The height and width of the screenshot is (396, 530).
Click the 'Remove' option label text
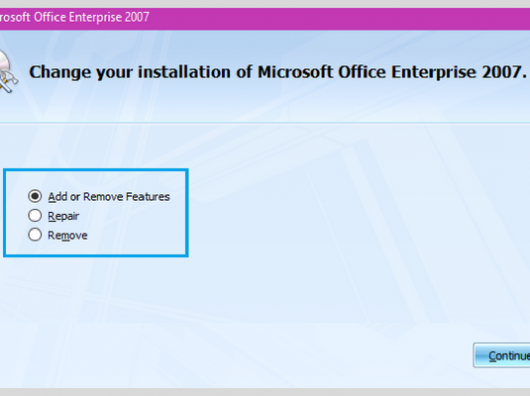point(67,236)
